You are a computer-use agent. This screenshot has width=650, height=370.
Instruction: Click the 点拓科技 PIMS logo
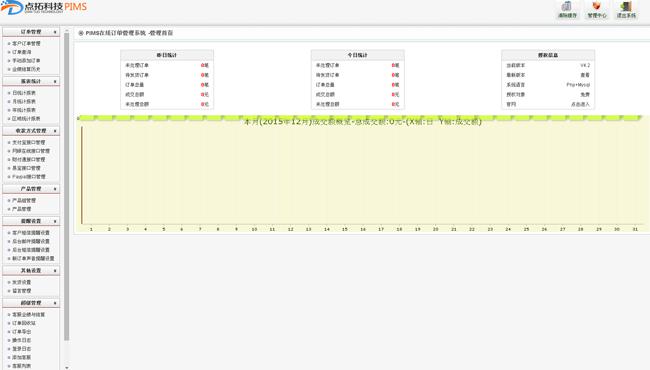(44, 7)
